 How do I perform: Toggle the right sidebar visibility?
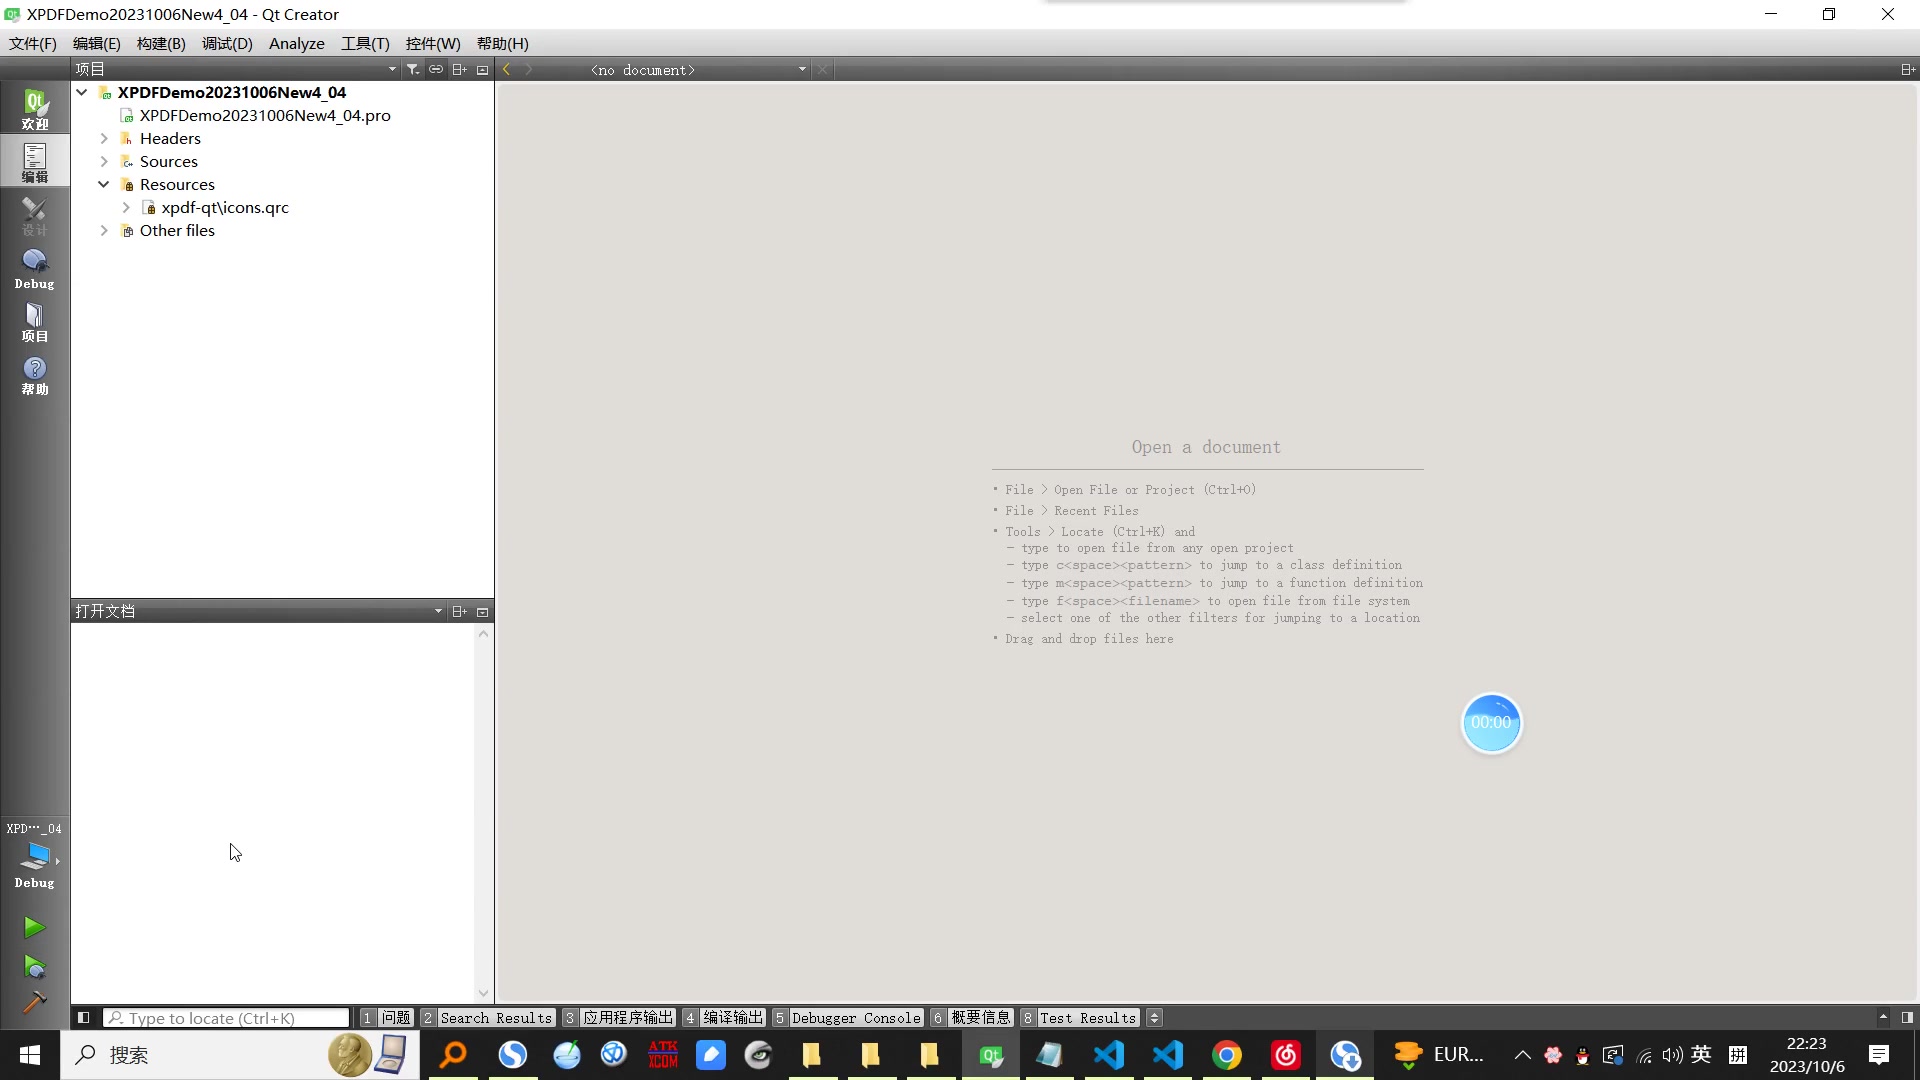1907,1018
